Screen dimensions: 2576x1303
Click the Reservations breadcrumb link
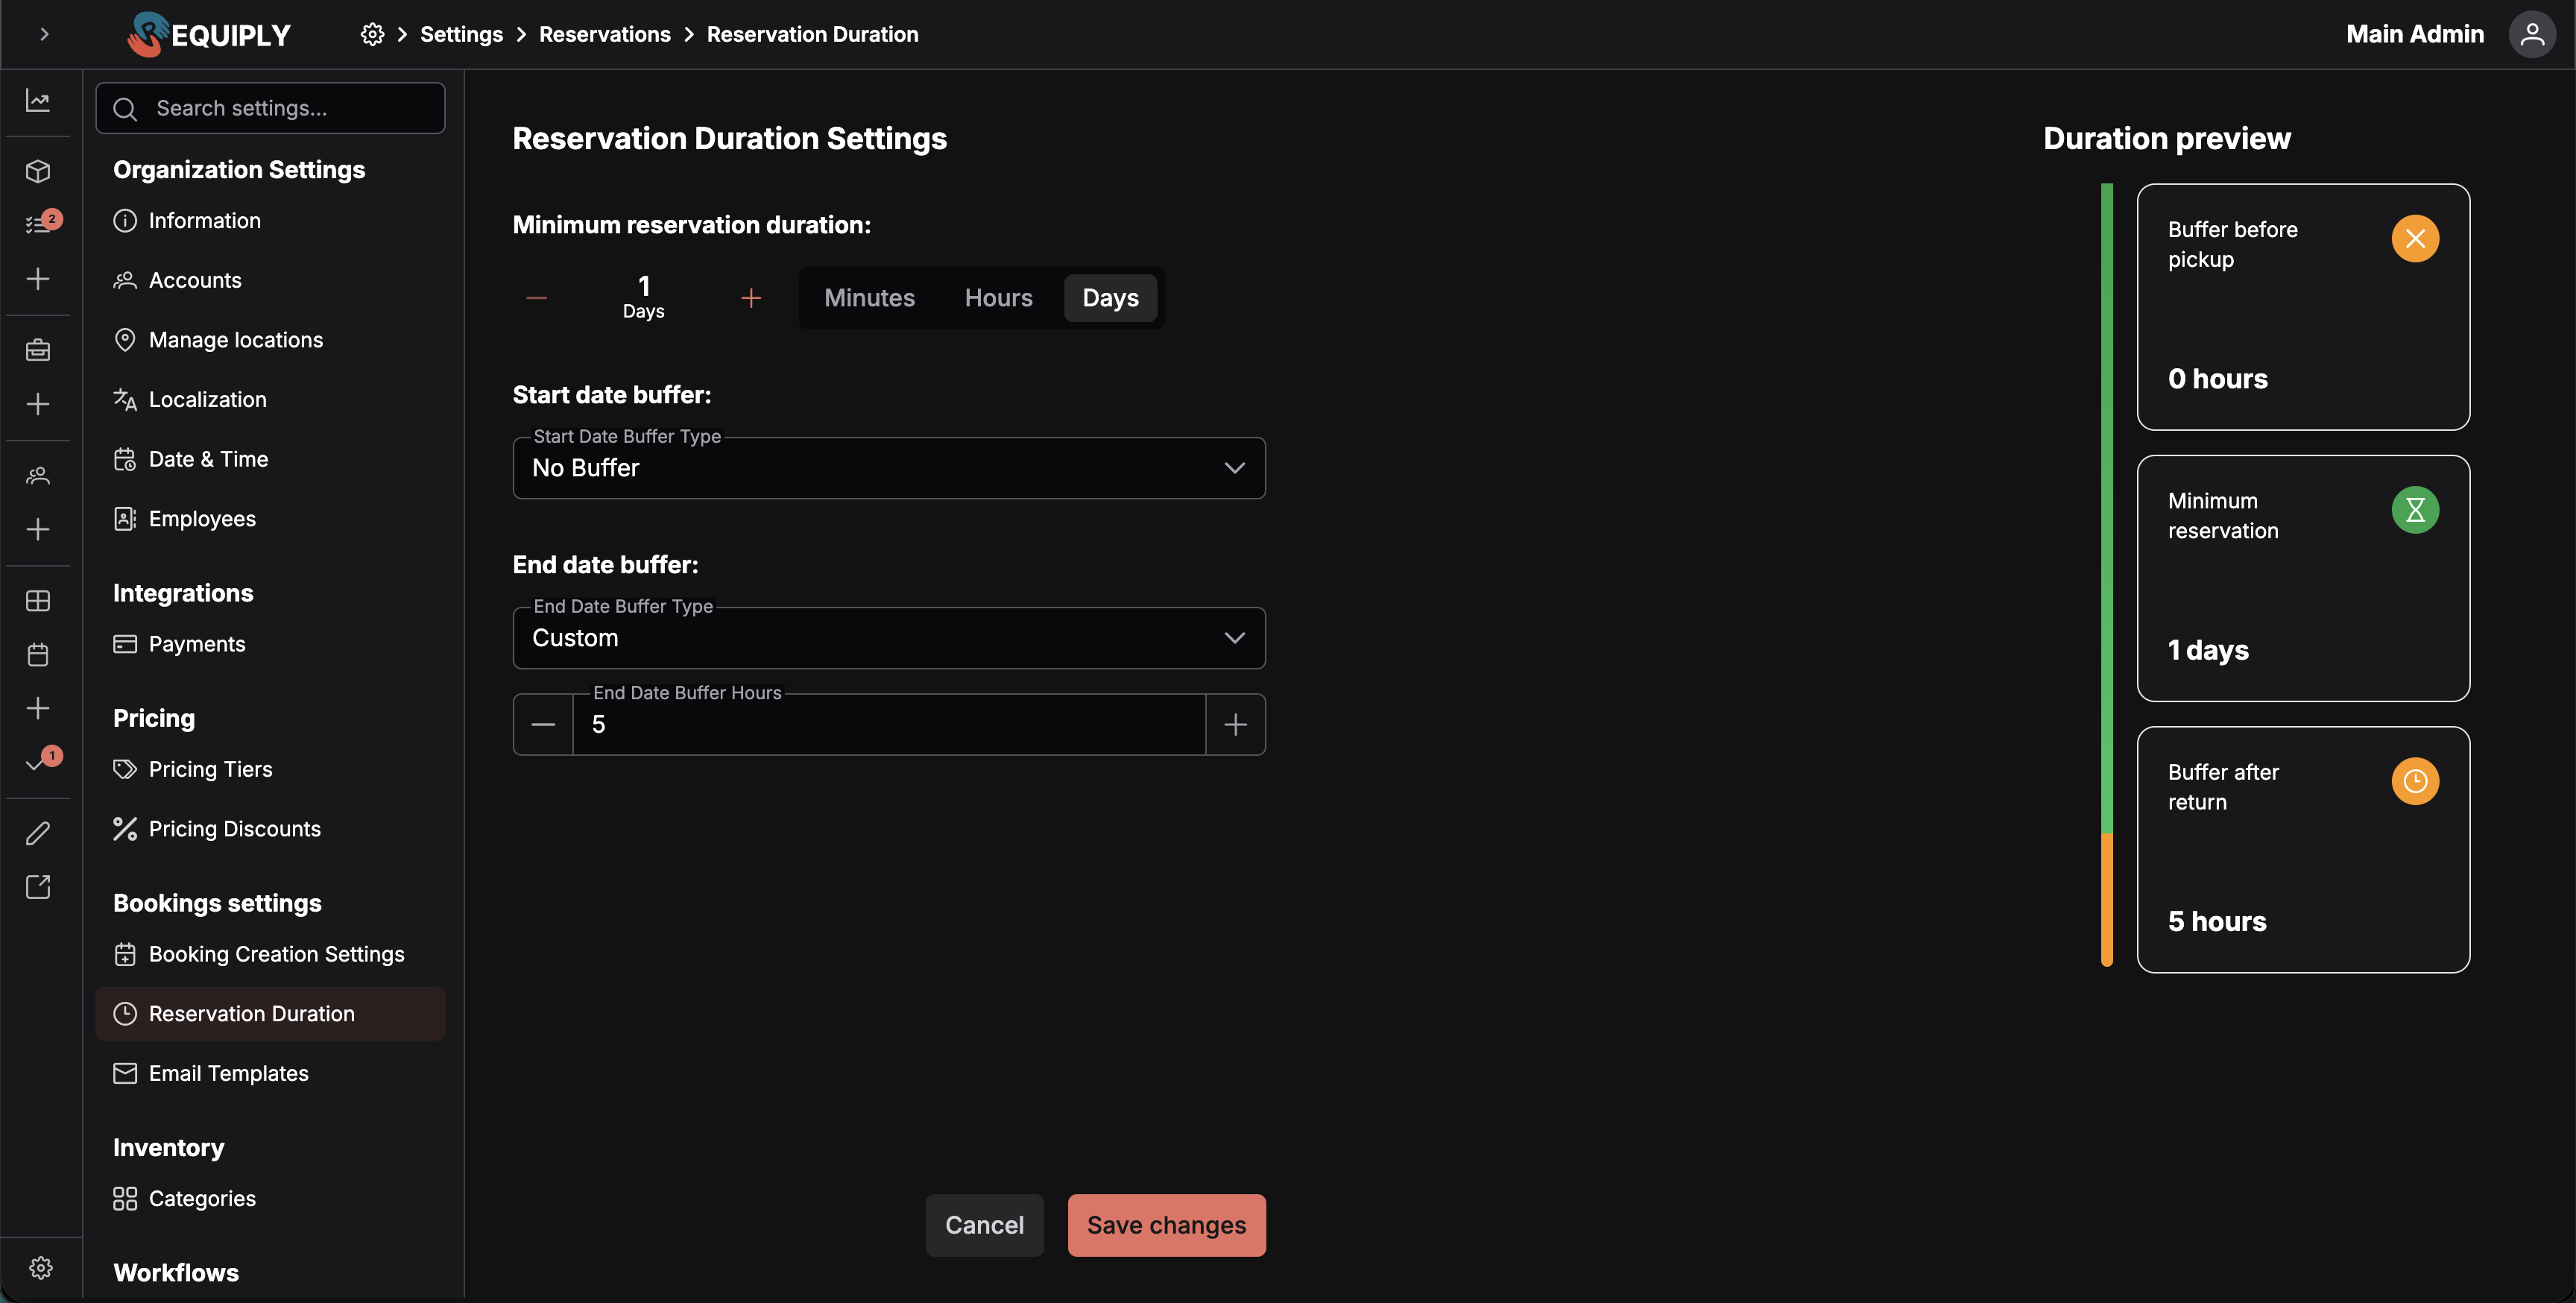pos(604,34)
